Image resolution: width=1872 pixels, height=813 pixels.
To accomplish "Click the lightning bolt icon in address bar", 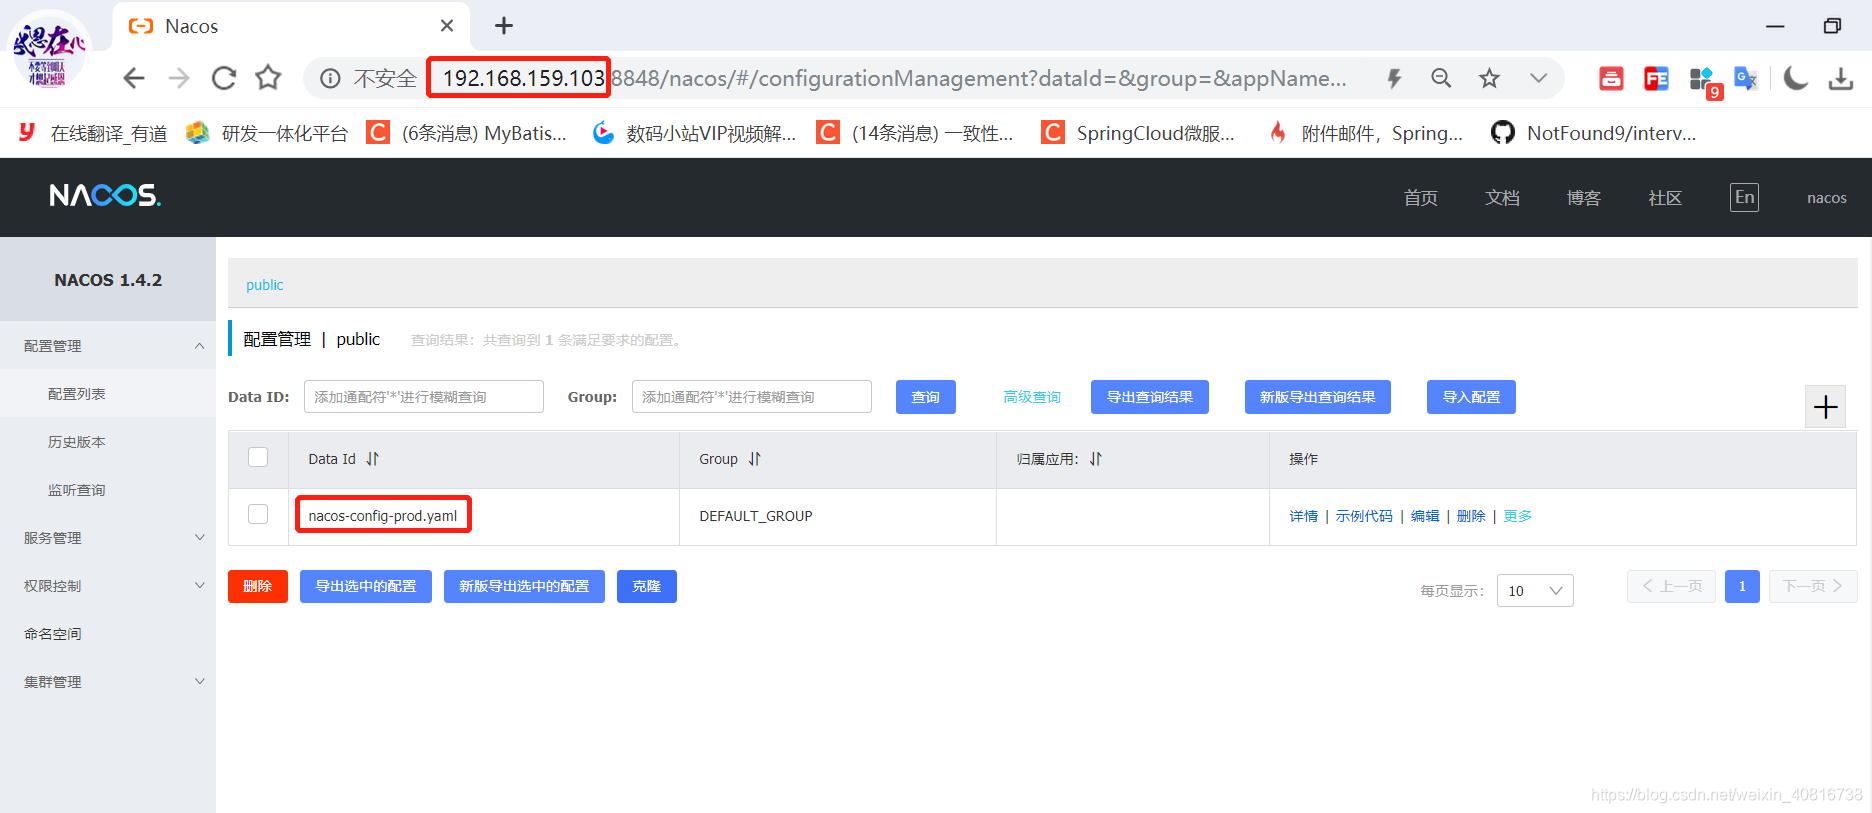I will point(1394,78).
